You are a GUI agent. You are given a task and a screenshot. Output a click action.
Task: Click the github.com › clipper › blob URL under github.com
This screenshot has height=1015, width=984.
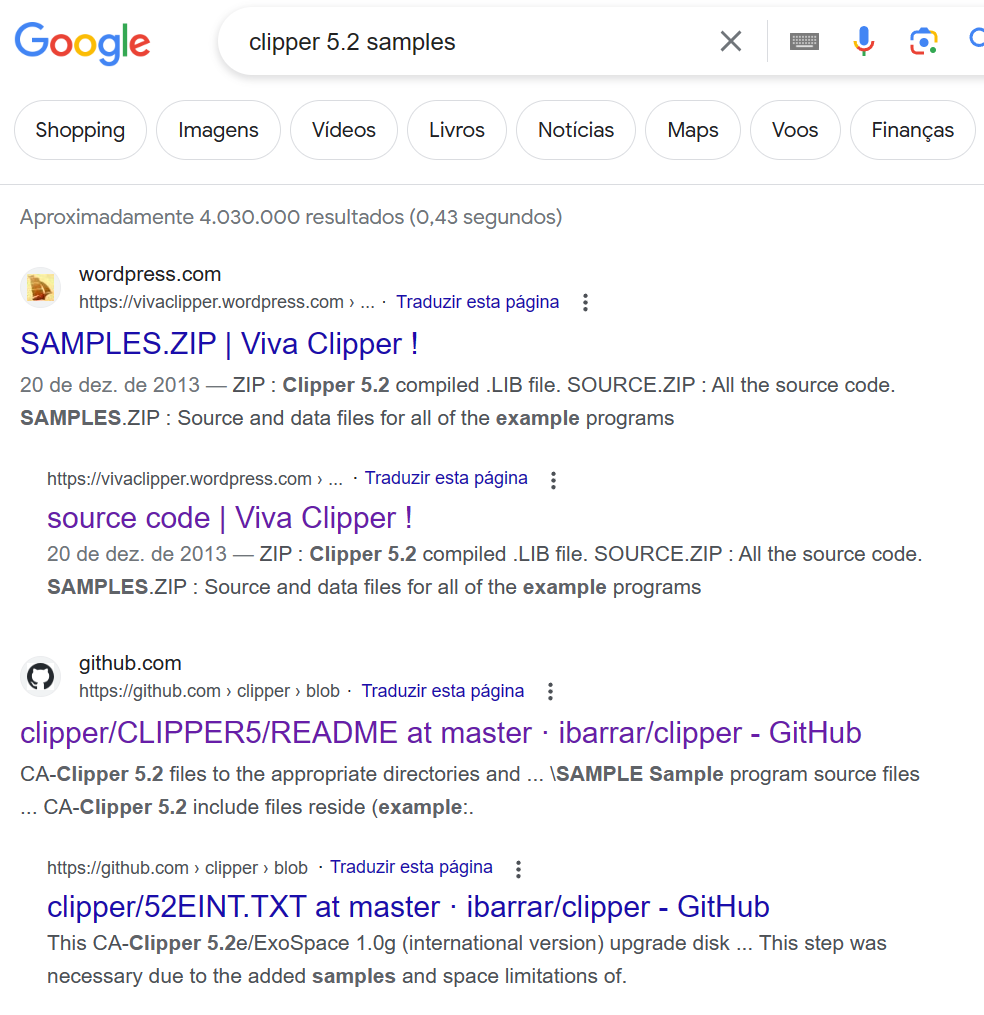(x=209, y=691)
